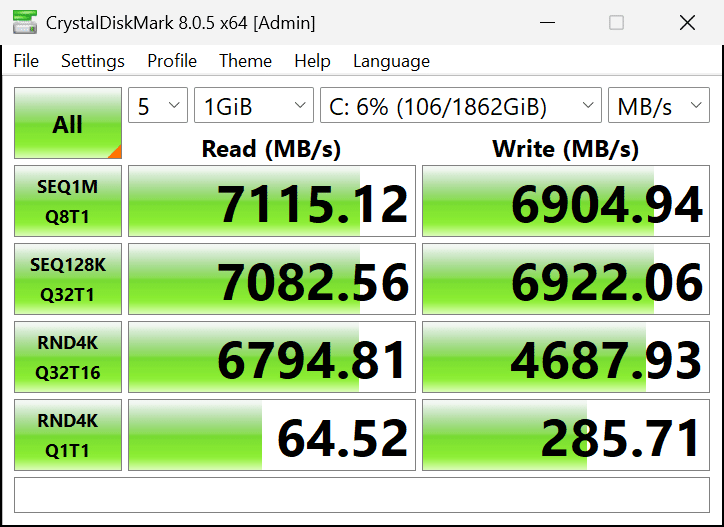Open the test count dropdown showing 5
Image resolution: width=724 pixels, height=527 pixels.
tap(158, 106)
